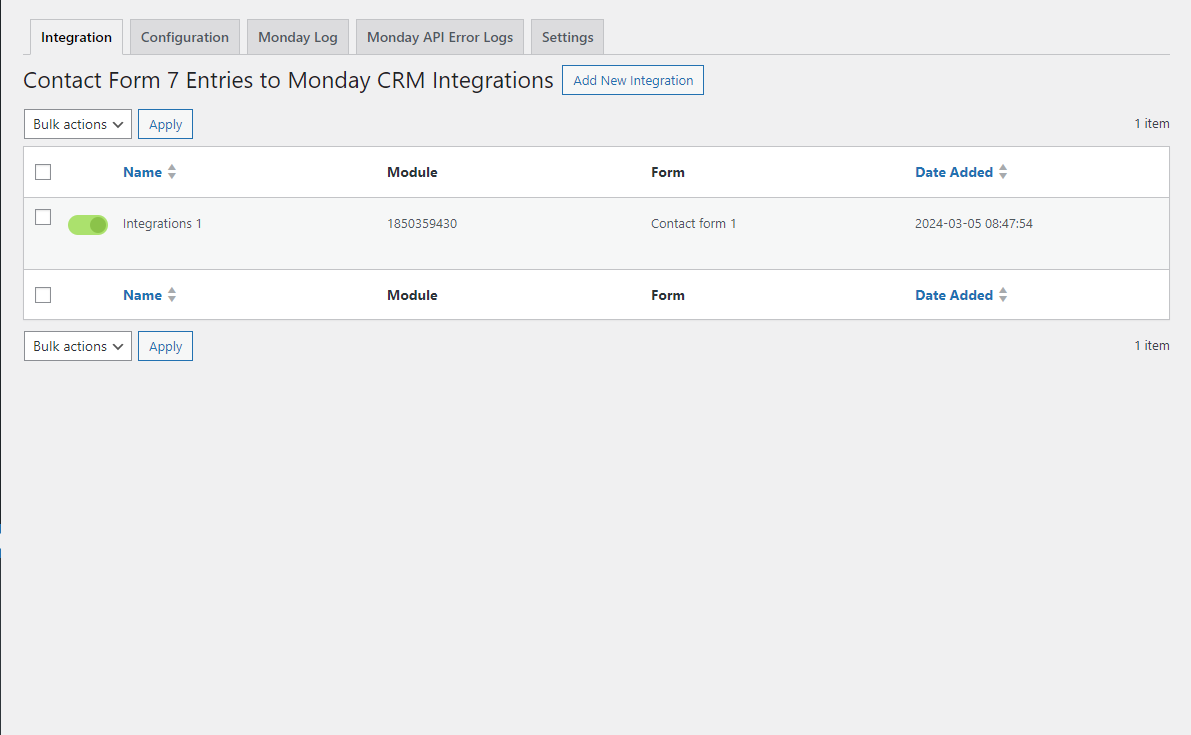Click the date 2024-03-05 08:47:54
The image size is (1191, 735).
tap(974, 224)
